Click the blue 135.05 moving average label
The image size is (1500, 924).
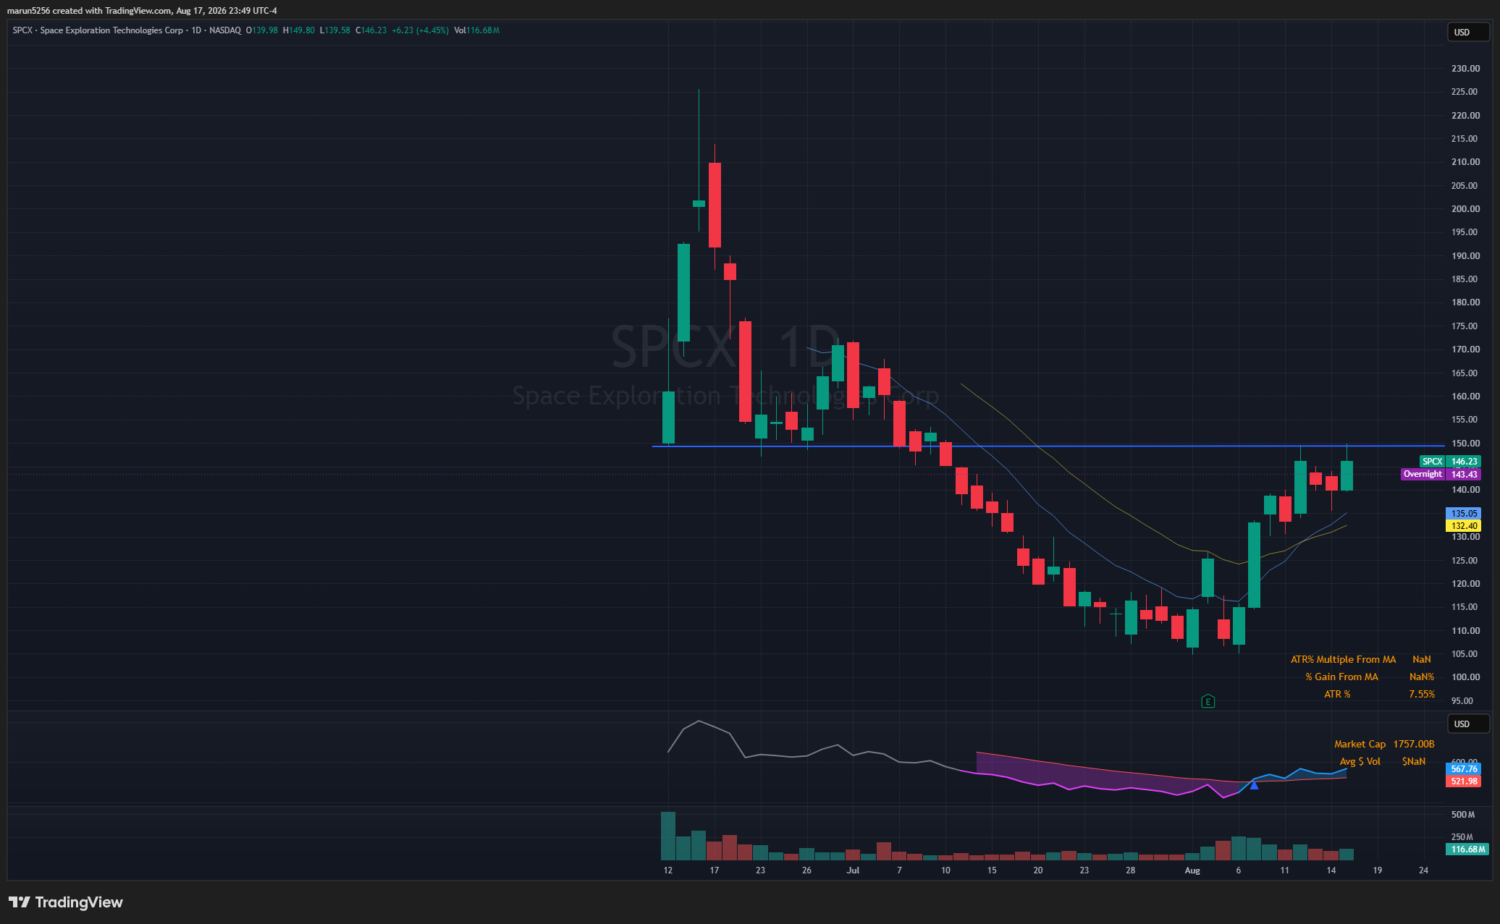click(x=1464, y=513)
